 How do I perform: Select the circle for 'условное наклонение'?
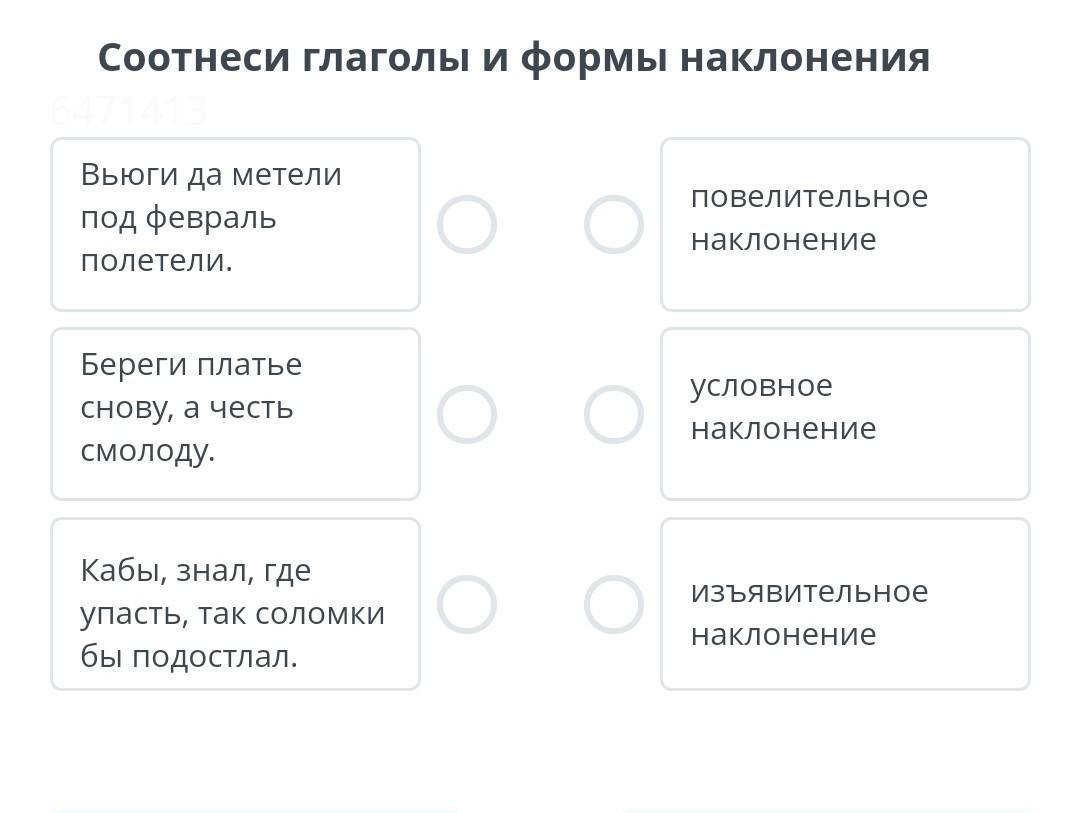click(x=613, y=414)
